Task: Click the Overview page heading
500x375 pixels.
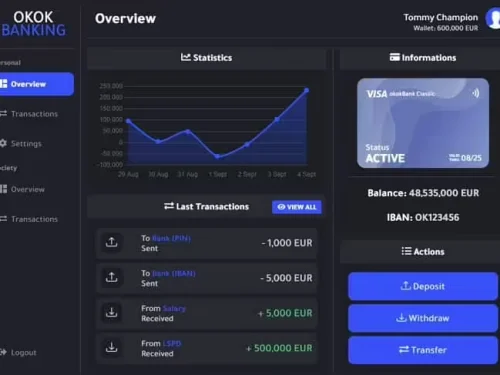Action: [x=125, y=18]
